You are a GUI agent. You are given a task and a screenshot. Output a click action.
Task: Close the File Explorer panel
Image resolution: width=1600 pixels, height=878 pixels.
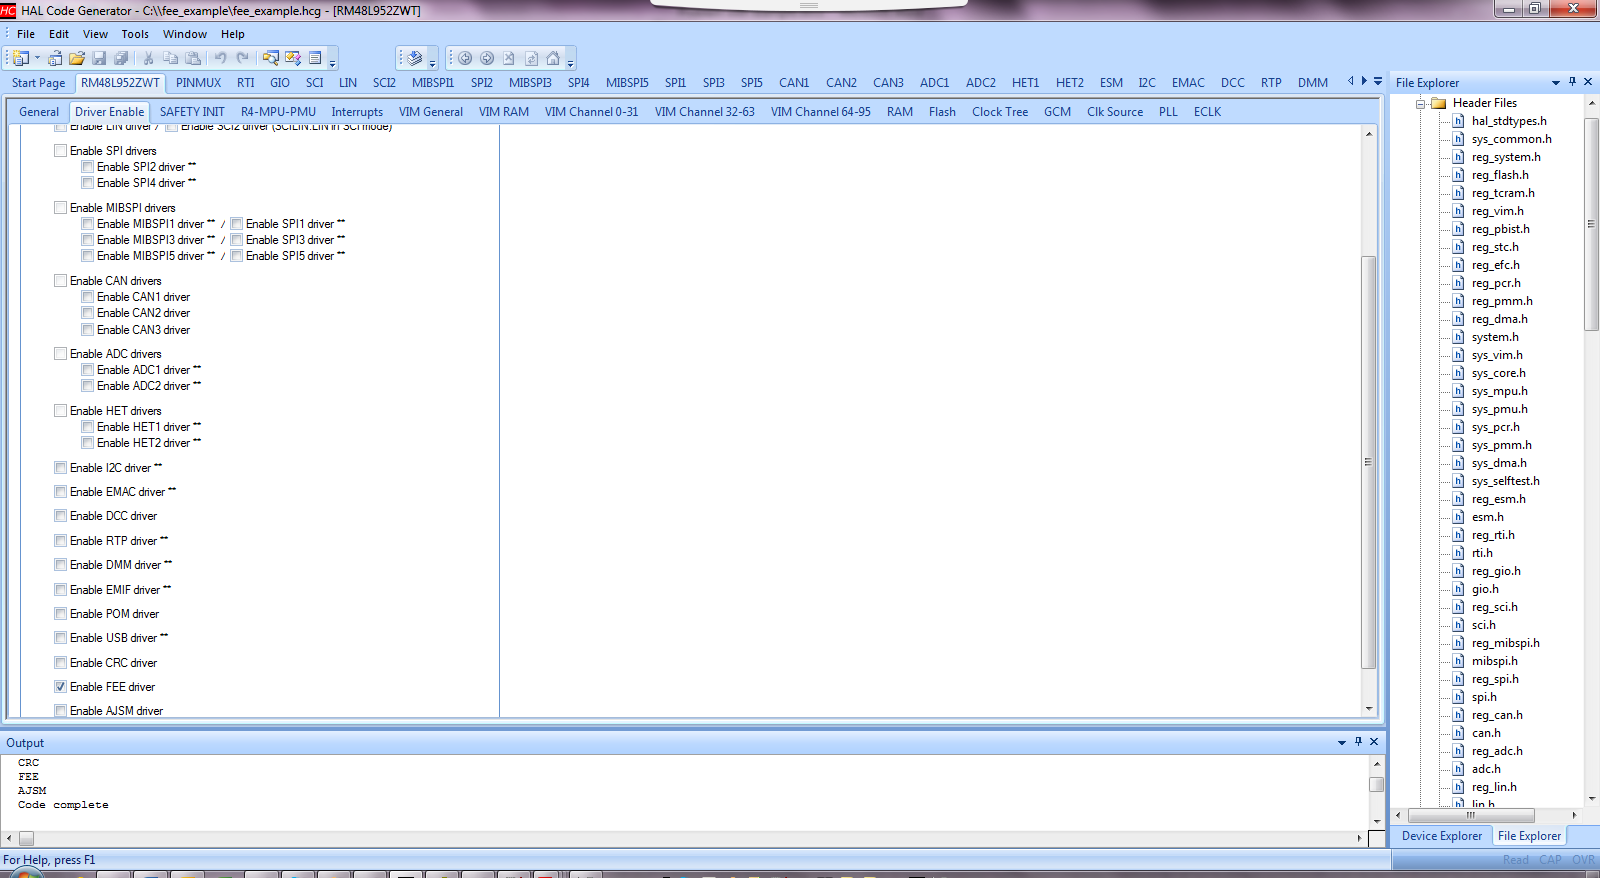coord(1588,82)
